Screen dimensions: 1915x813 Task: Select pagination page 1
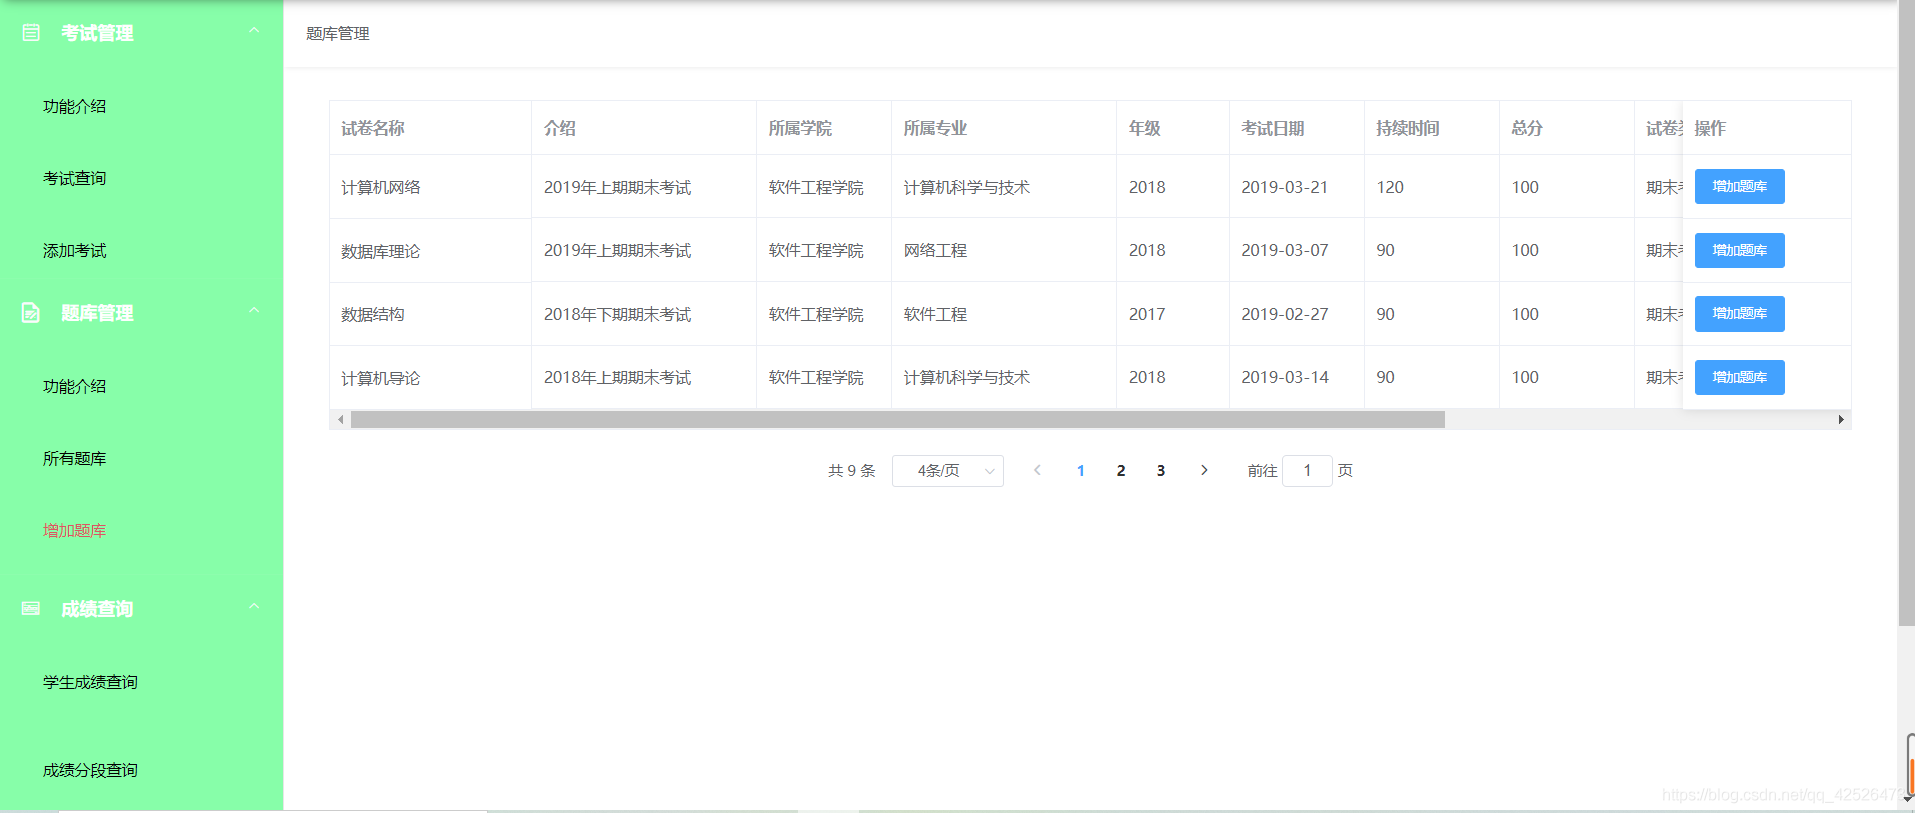pyautogui.click(x=1081, y=470)
